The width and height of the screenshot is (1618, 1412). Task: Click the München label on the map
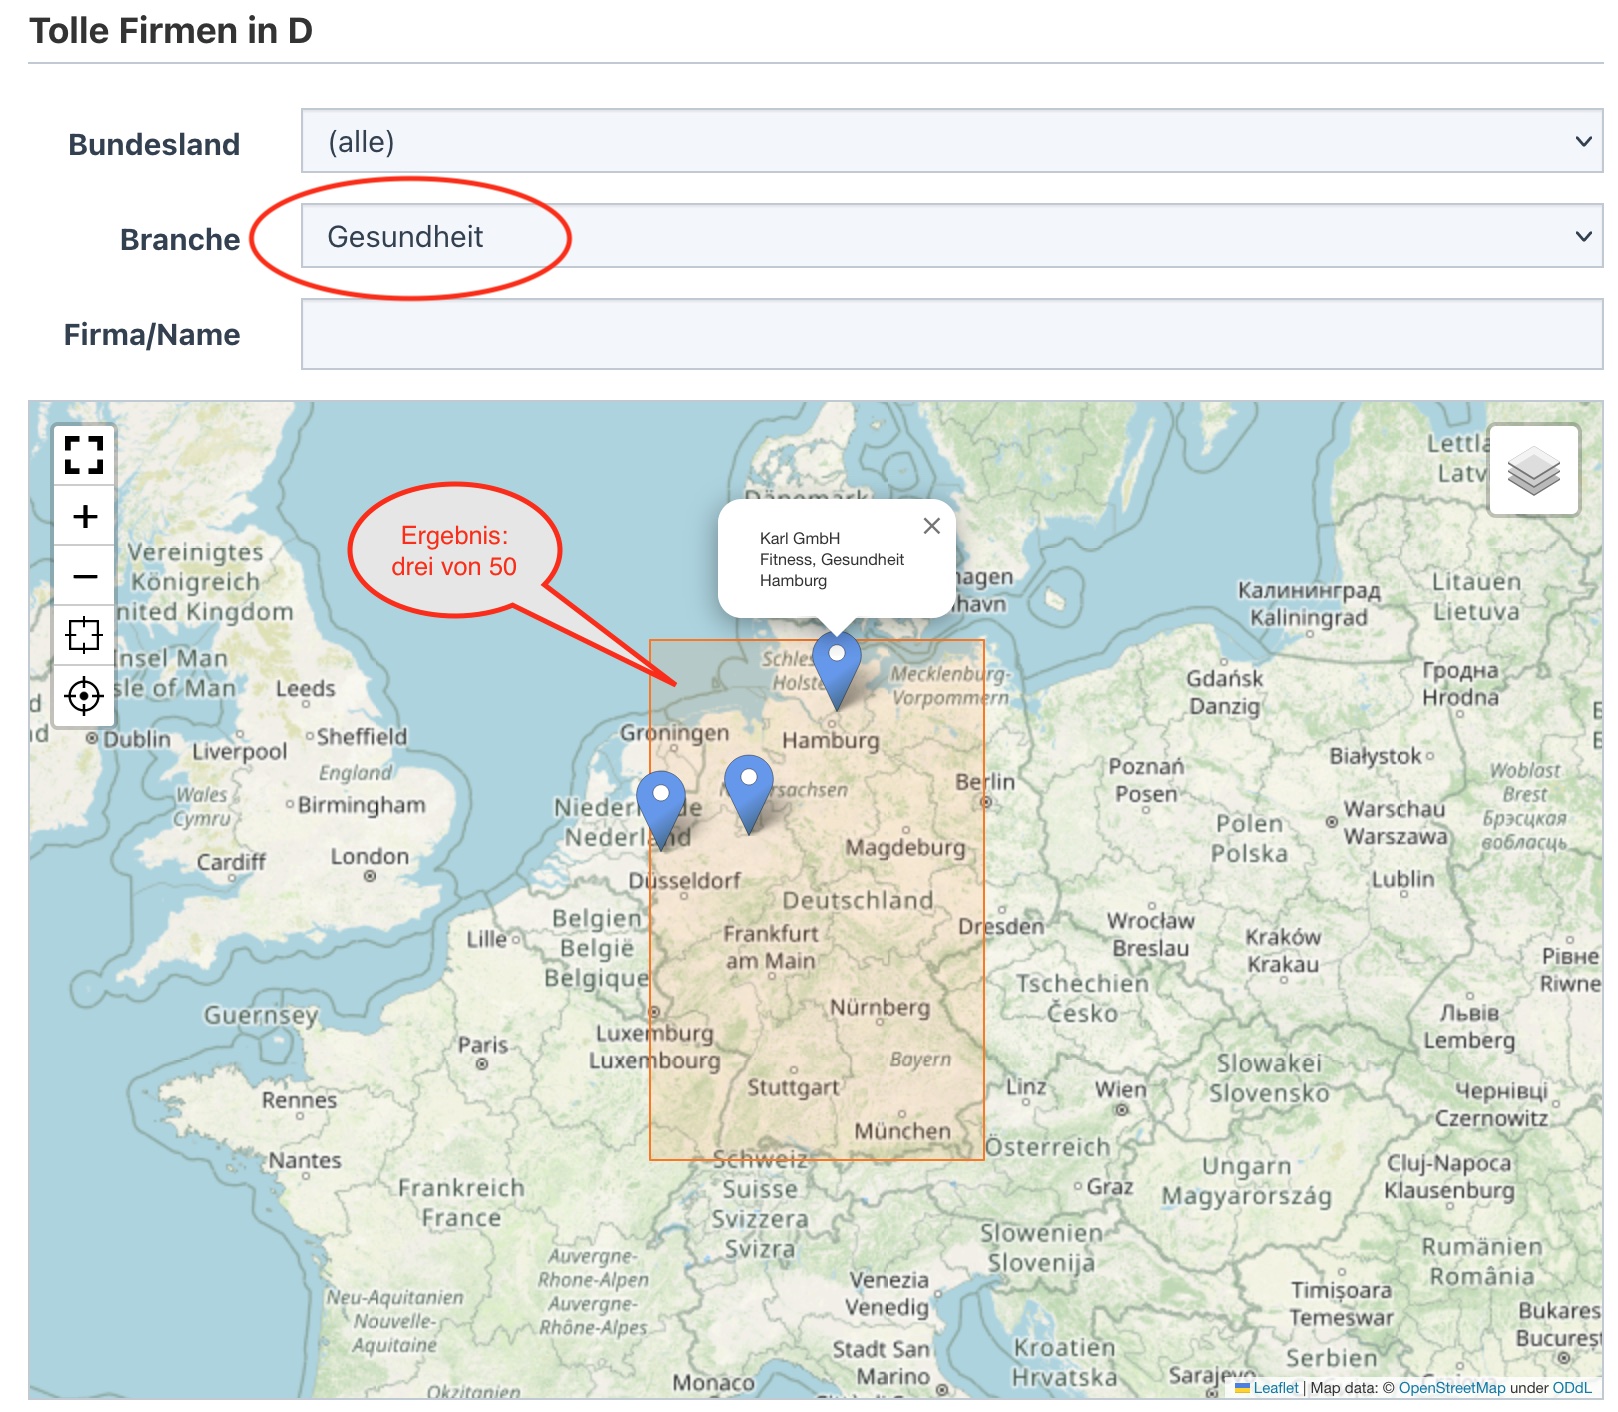click(902, 1131)
